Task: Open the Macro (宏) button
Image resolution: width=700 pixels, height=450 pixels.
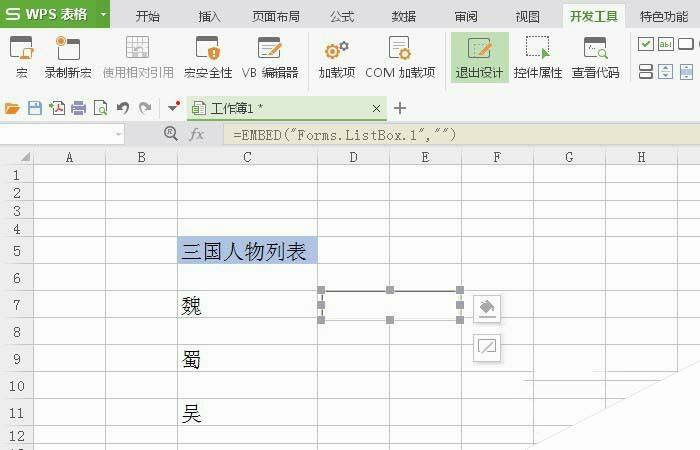Action: (x=21, y=57)
